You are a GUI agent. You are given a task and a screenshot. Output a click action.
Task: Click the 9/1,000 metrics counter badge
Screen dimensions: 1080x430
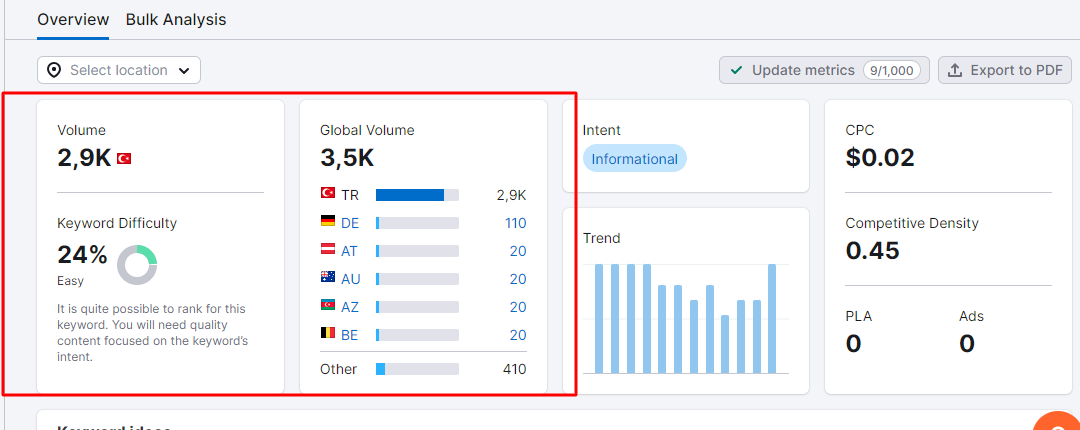coord(891,70)
